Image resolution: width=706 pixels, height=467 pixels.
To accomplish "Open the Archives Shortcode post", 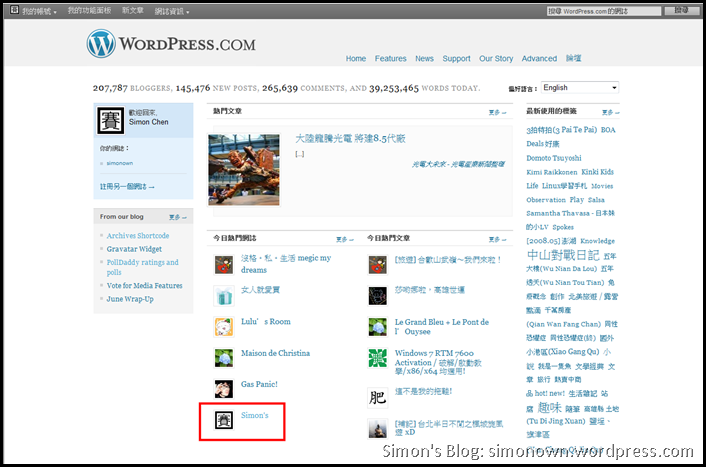I will (138, 236).
